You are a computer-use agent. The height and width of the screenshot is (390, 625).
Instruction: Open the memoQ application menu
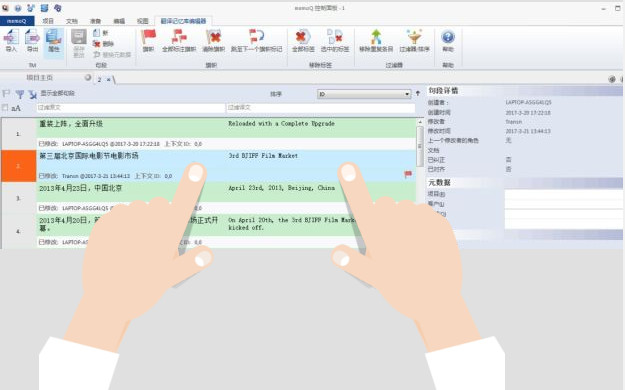click(x=17, y=21)
